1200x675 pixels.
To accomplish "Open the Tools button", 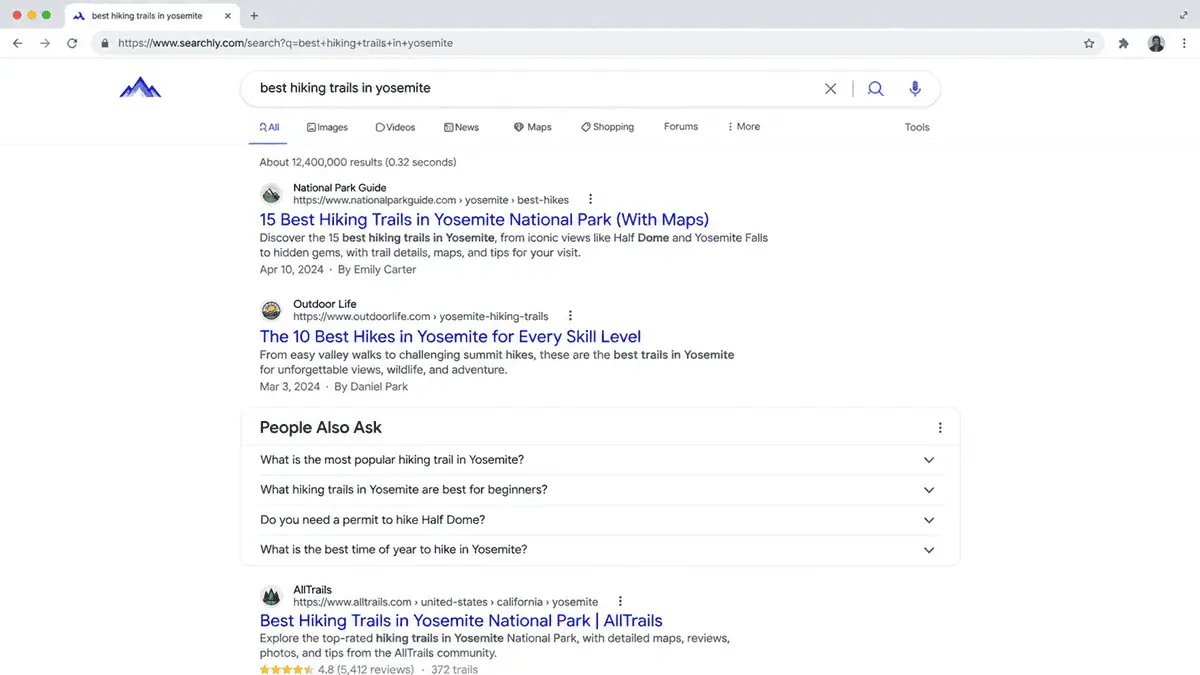I will 917,127.
